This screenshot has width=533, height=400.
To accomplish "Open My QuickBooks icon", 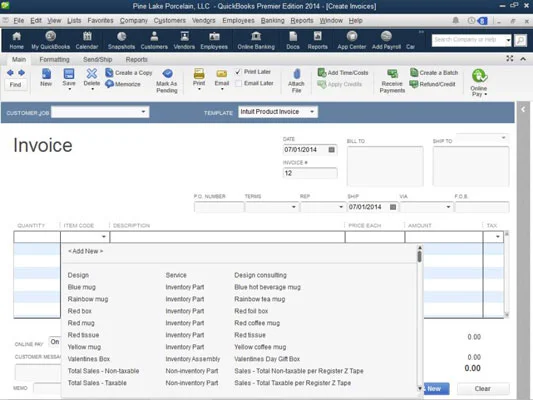I will 50,40.
